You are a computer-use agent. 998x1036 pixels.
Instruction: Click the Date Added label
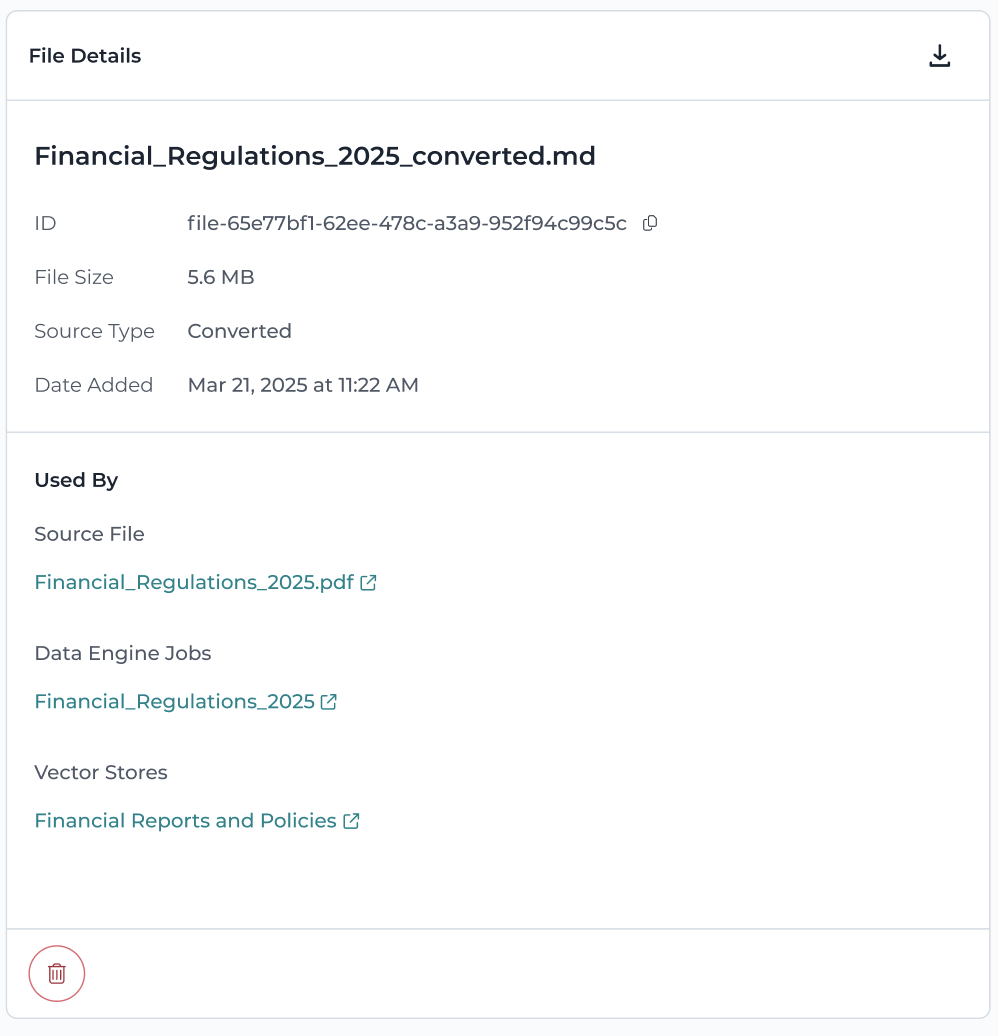(x=93, y=385)
